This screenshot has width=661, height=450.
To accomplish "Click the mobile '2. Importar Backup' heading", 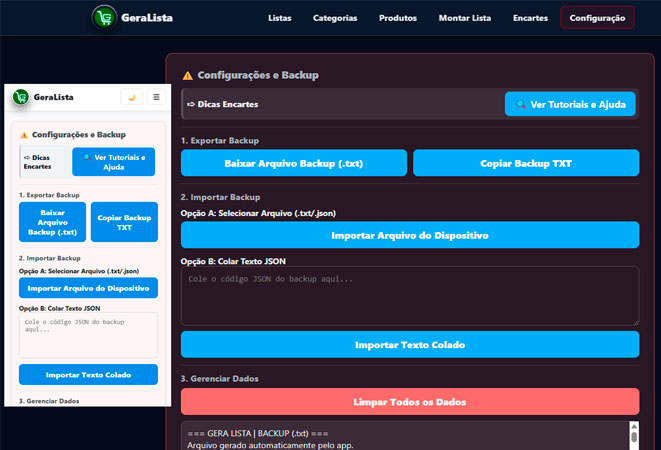I will (x=50, y=258).
